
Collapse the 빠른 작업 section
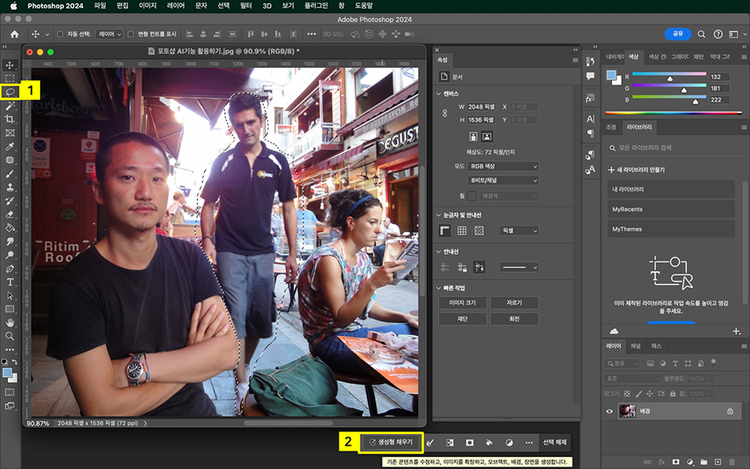[x=440, y=287]
